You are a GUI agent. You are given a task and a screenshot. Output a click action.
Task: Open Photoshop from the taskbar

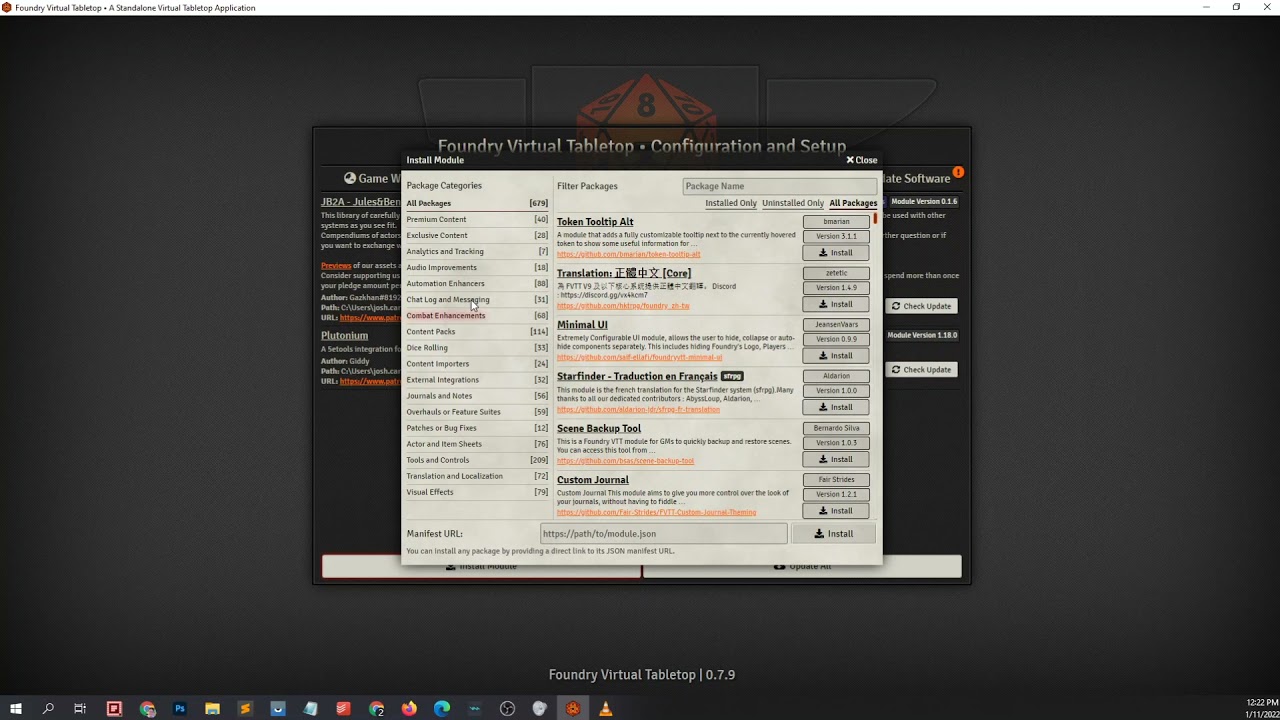[x=180, y=709]
